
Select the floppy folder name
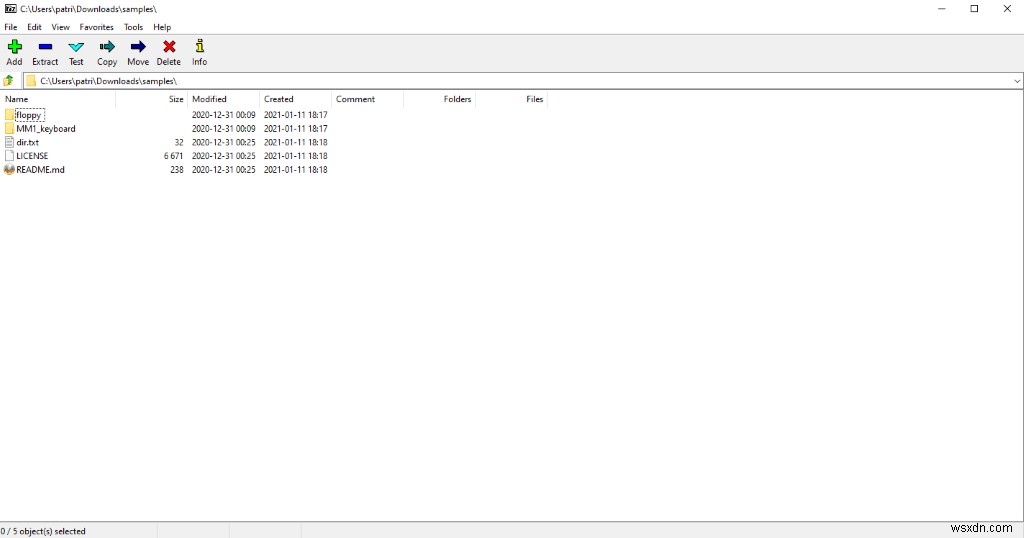[29, 115]
